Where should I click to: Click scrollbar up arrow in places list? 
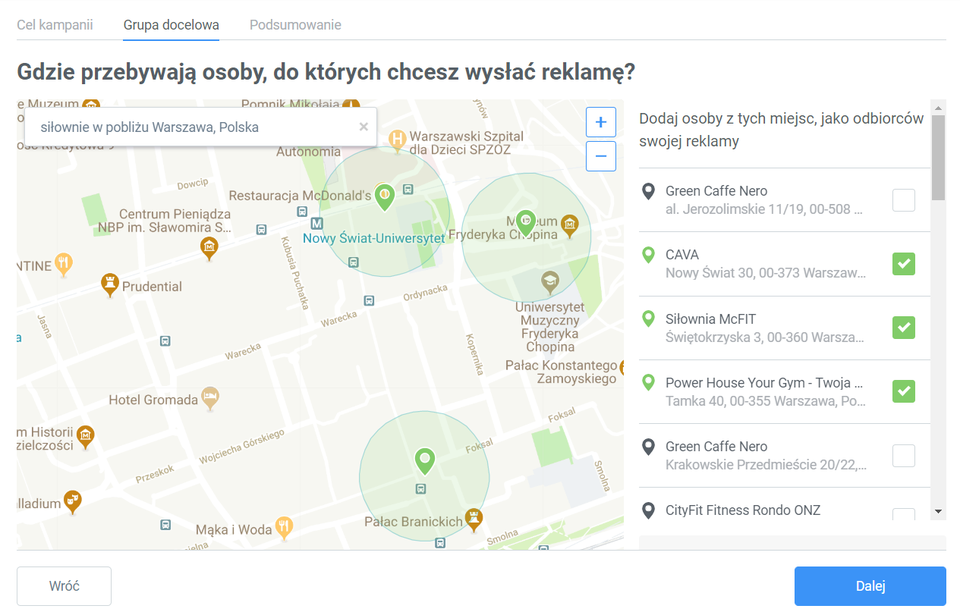pos(939,108)
